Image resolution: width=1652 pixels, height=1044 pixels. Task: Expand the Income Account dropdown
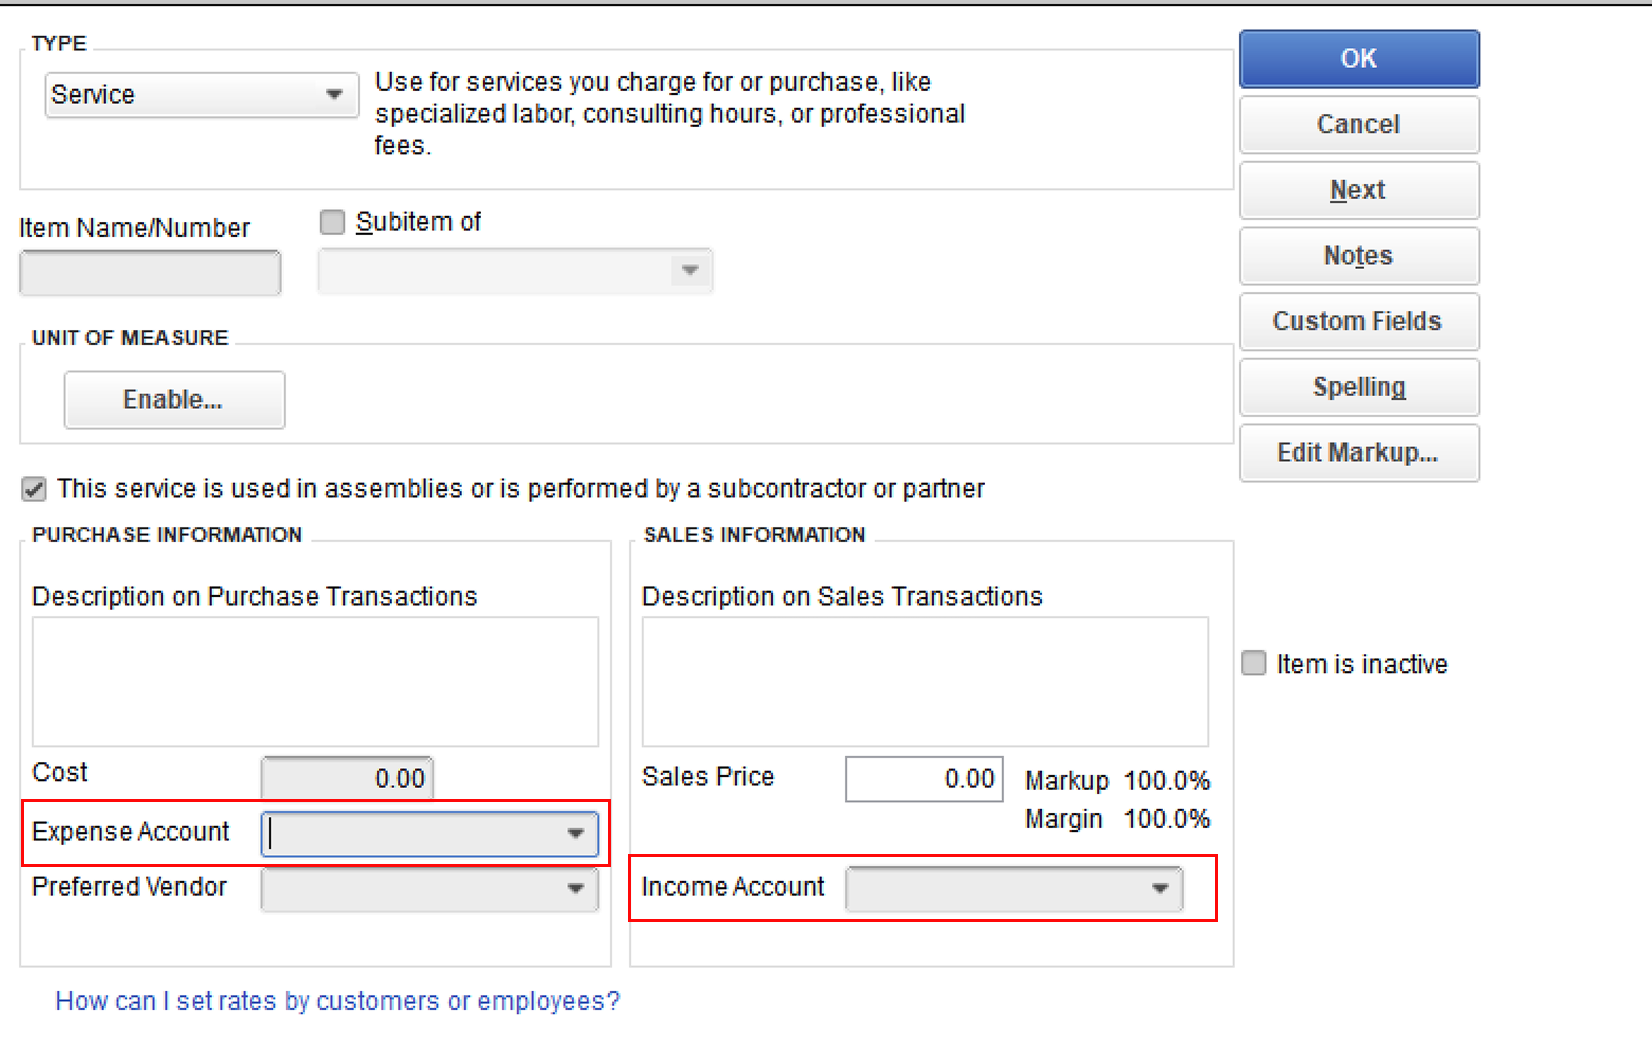pos(1160,889)
